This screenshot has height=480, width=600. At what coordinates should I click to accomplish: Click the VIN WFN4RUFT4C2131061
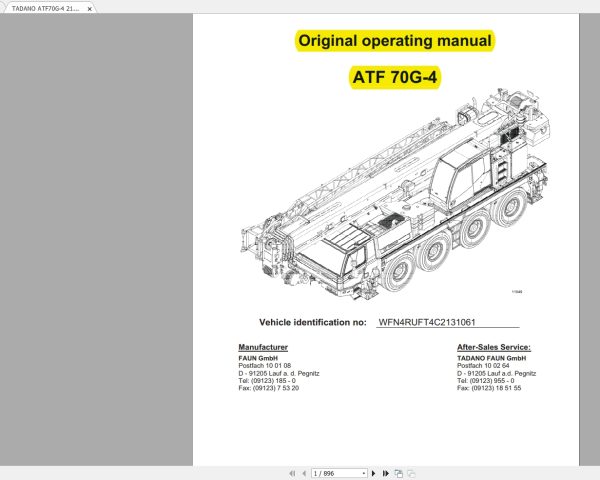click(427, 322)
